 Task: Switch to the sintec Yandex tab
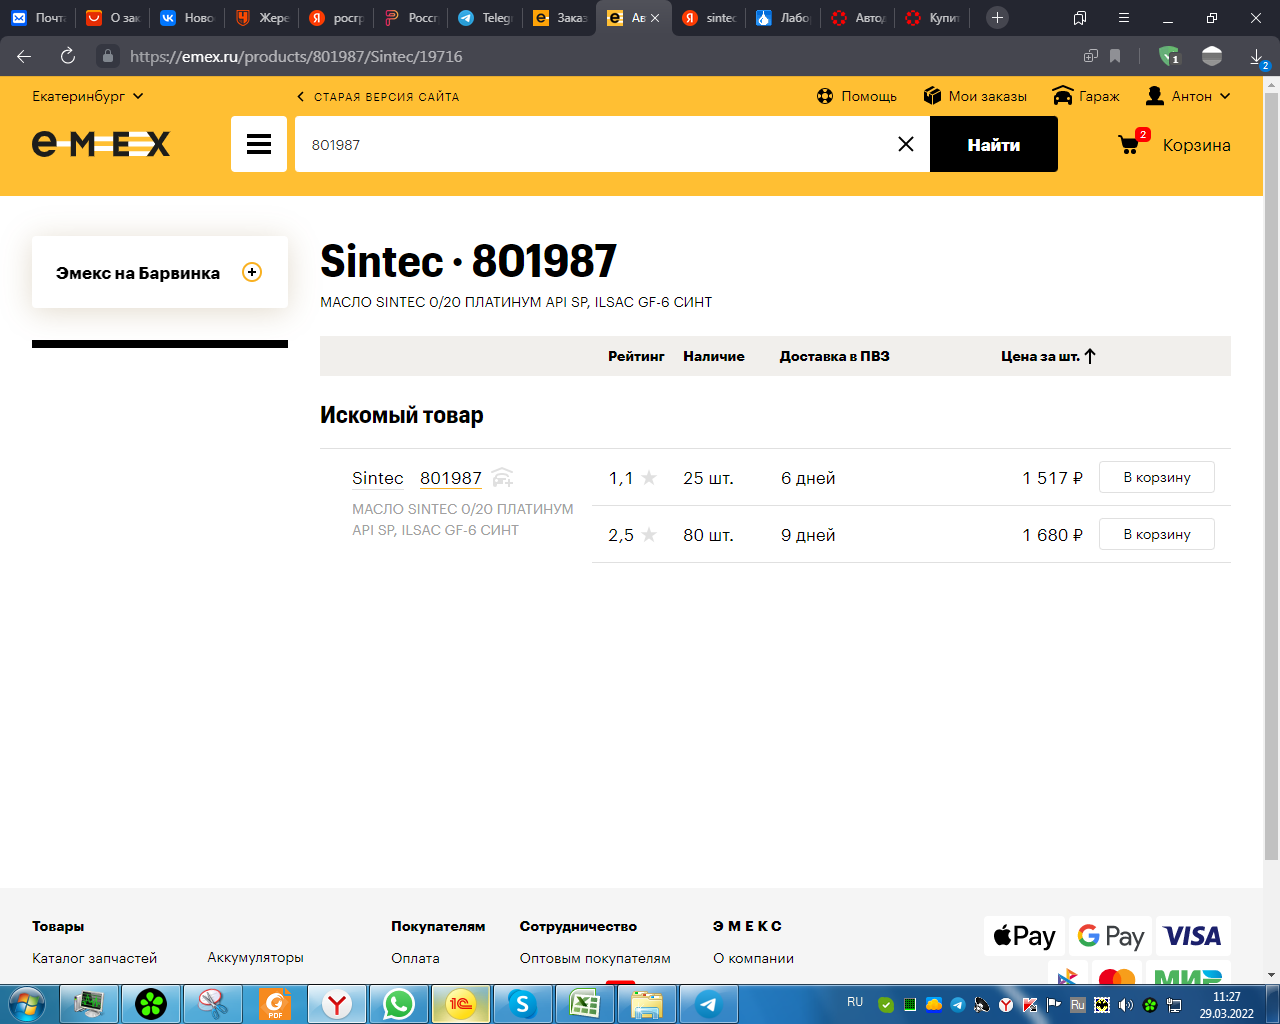click(709, 17)
